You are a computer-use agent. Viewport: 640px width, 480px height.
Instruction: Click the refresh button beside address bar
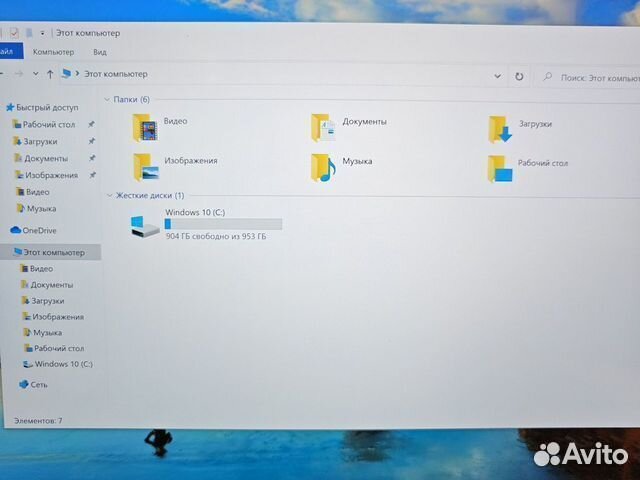tap(519, 76)
